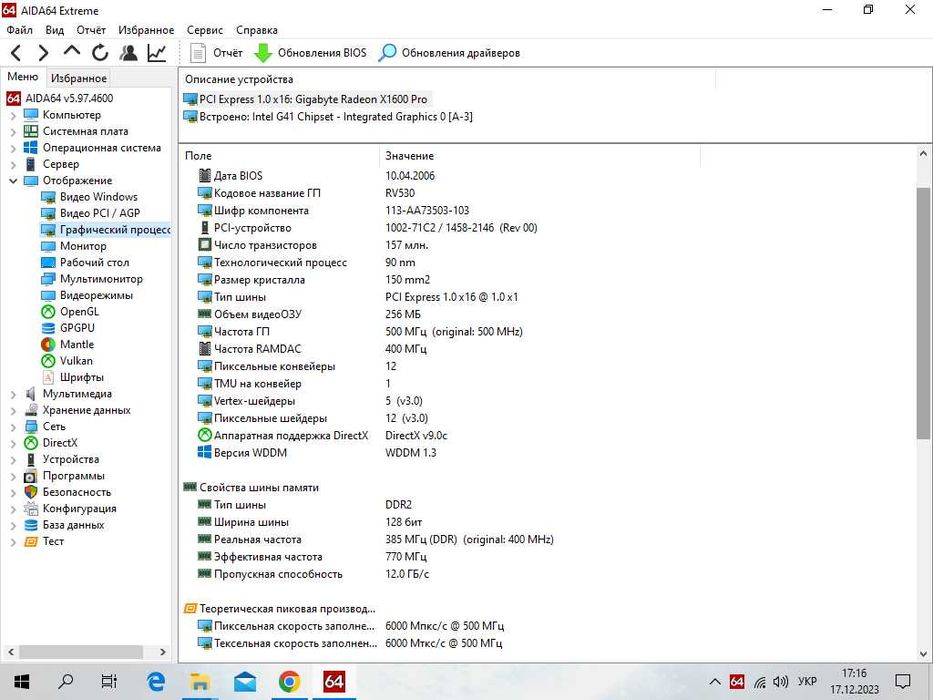Screen dimensions: 933x700
Task: Open taskbar search magnifier icon
Action: (x=65, y=682)
